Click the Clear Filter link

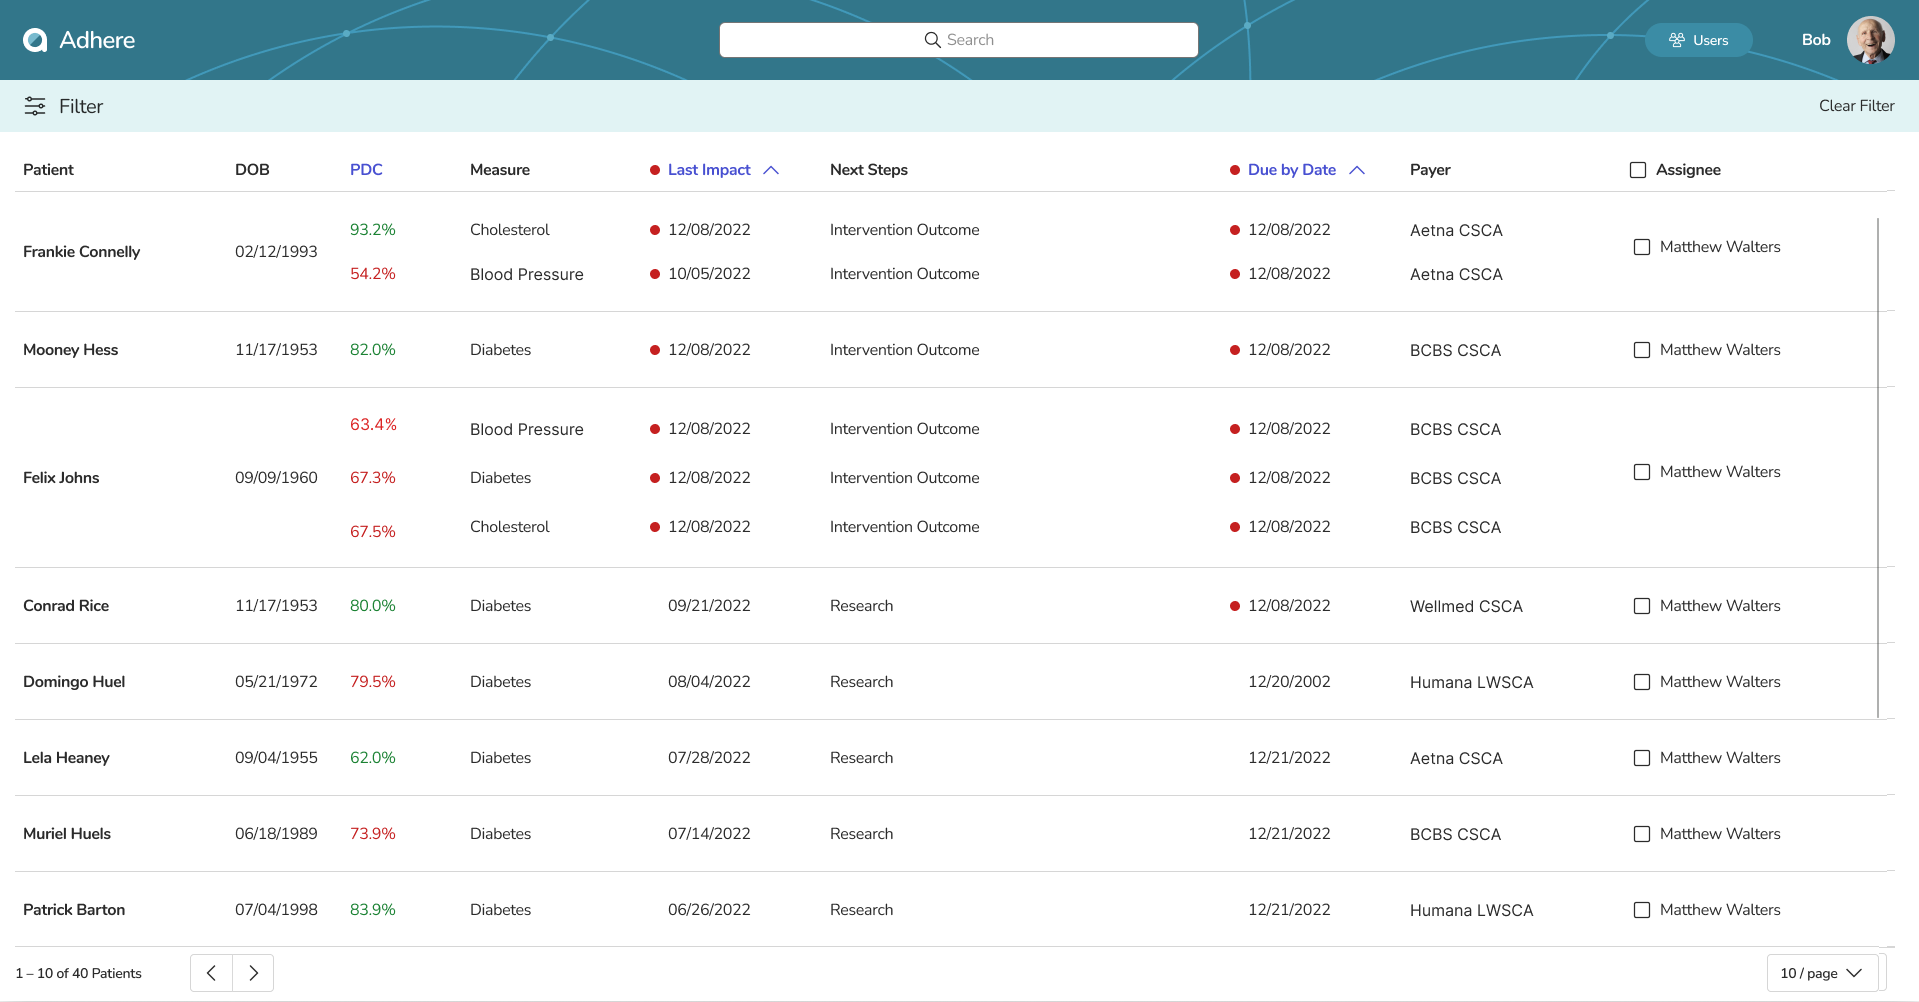click(x=1856, y=106)
